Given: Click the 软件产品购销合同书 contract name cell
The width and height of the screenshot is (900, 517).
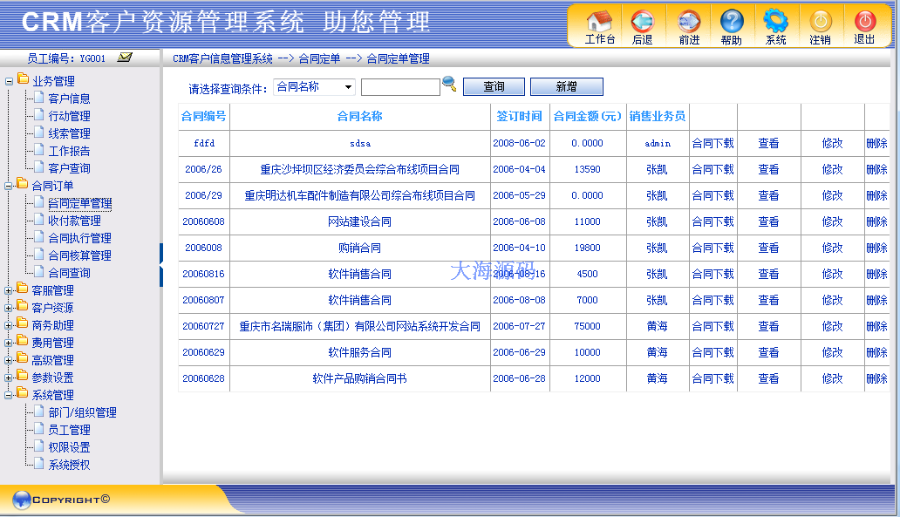Looking at the screenshot, I should point(360,379).
